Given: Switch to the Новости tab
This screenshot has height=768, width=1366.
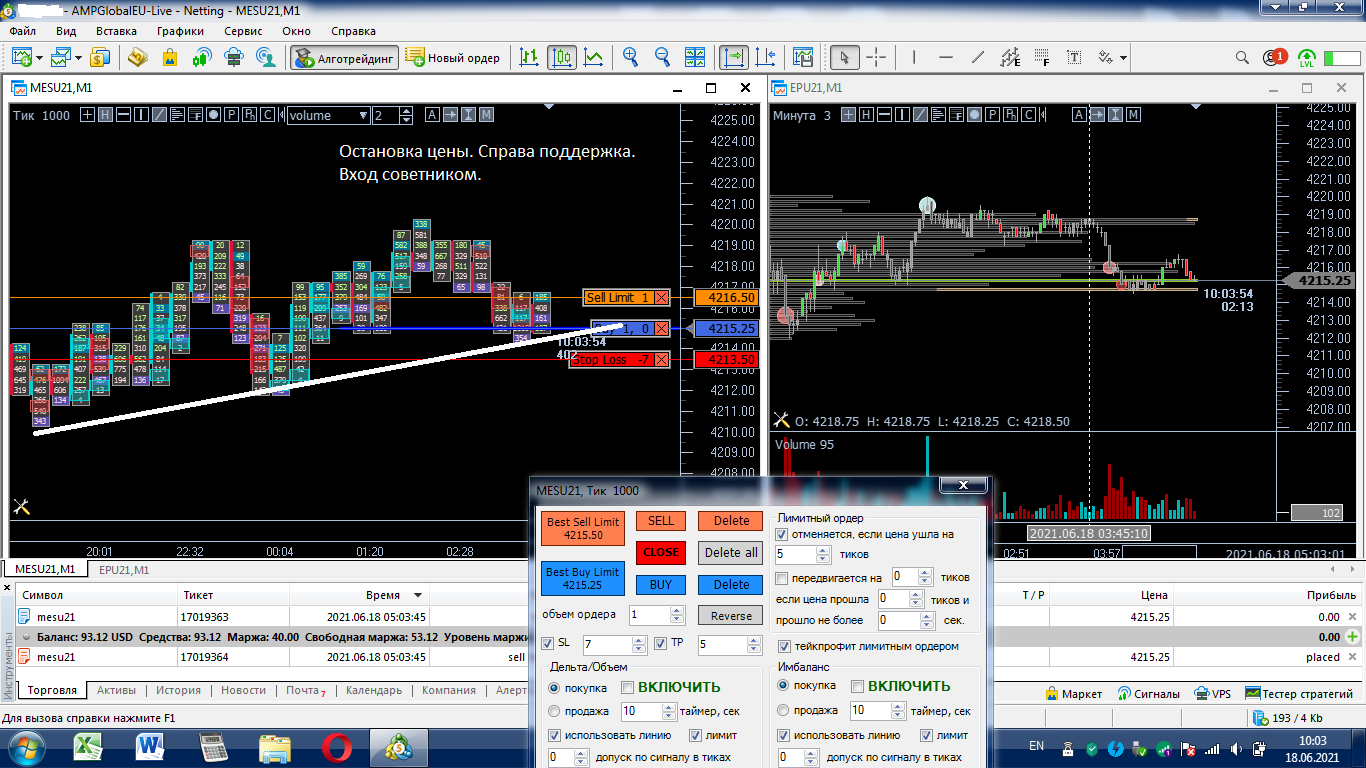Looking at the screenshot, I should coord(244,690).
